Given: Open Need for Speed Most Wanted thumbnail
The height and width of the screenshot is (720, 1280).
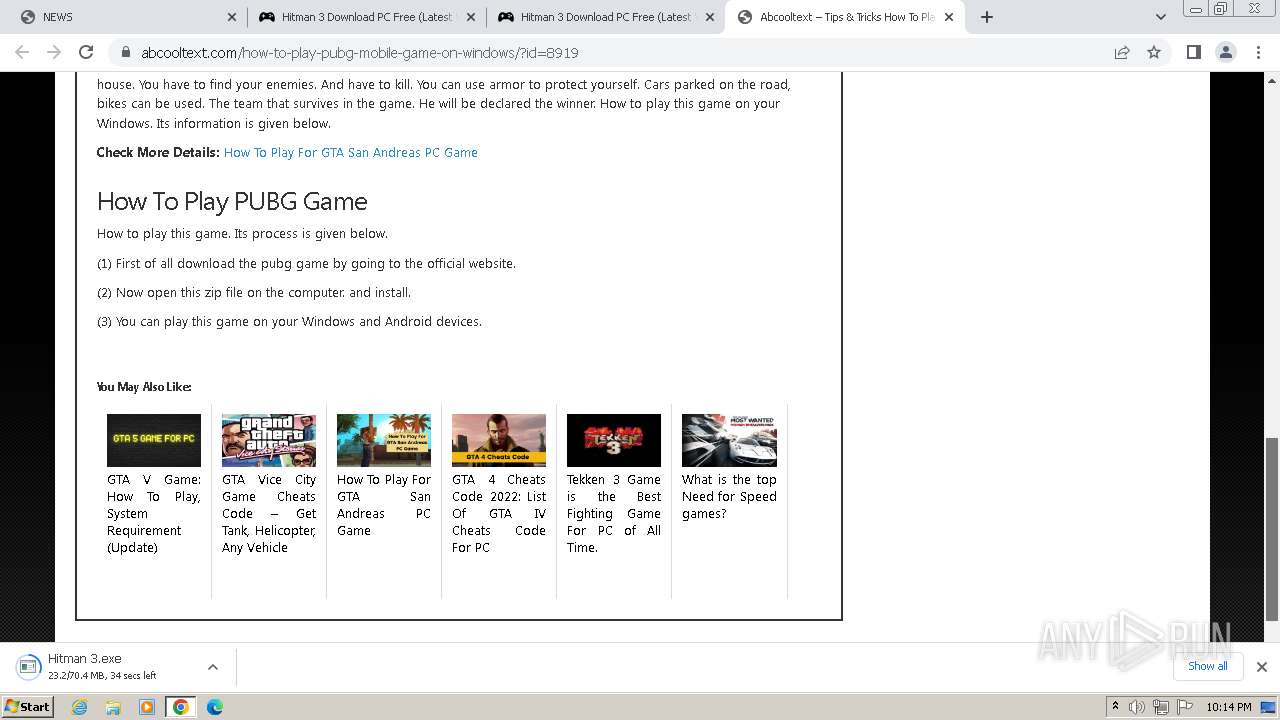Looking at the screenshot, I should click(729, 440).
